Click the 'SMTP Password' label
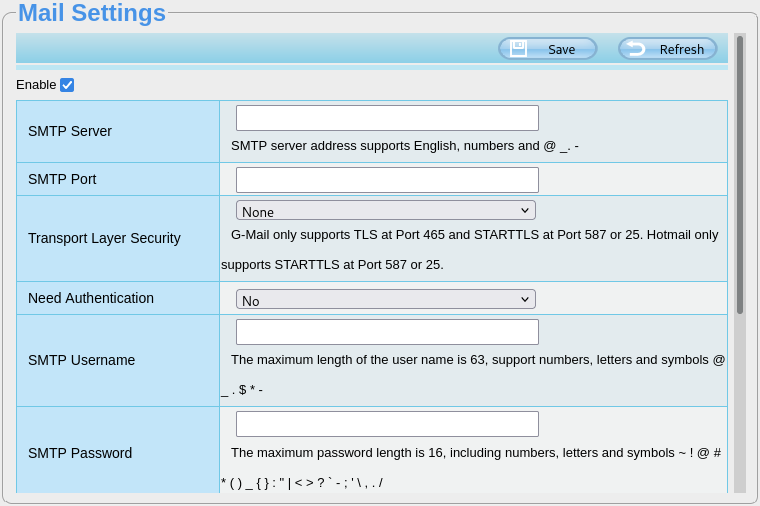The image size is (760, 506). (80, 453)
